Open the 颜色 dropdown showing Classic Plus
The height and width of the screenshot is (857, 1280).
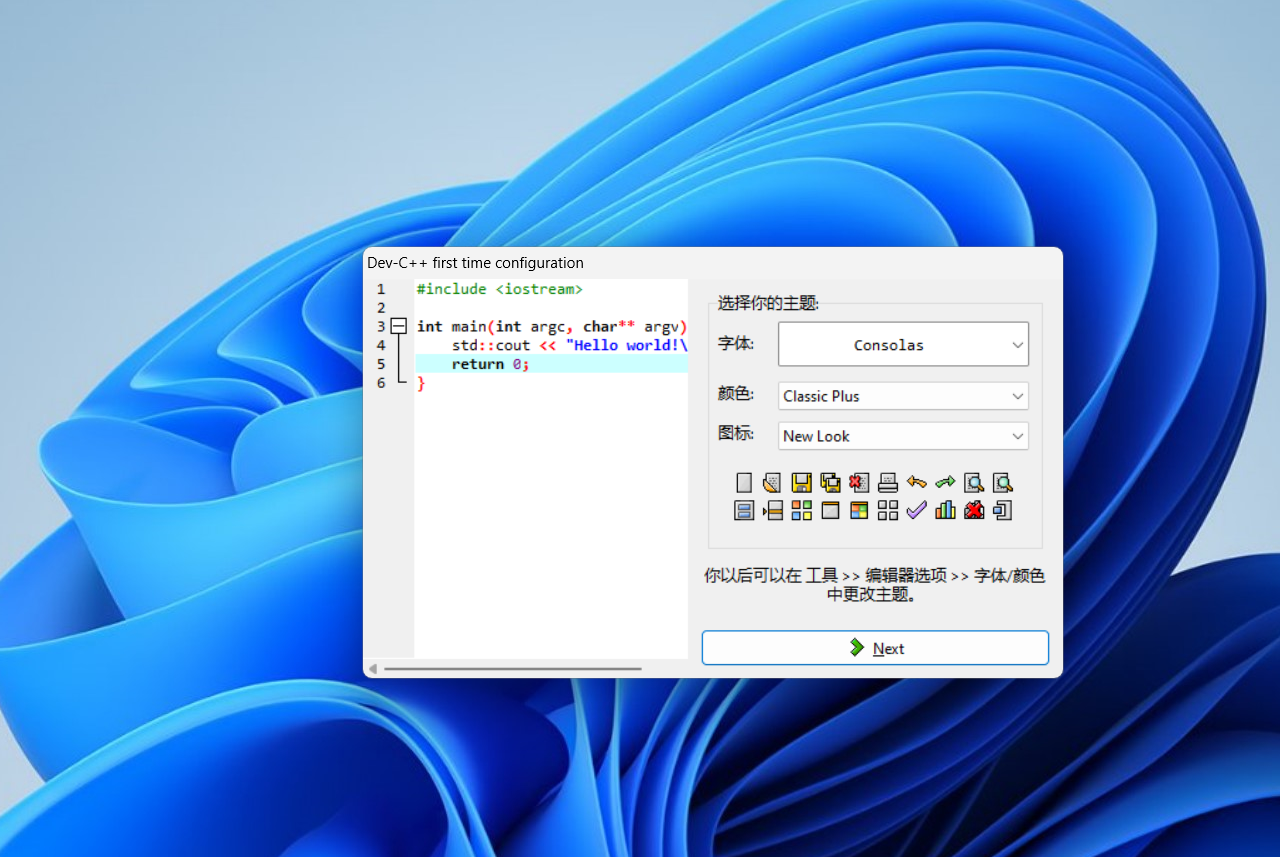tap(903, 396)
